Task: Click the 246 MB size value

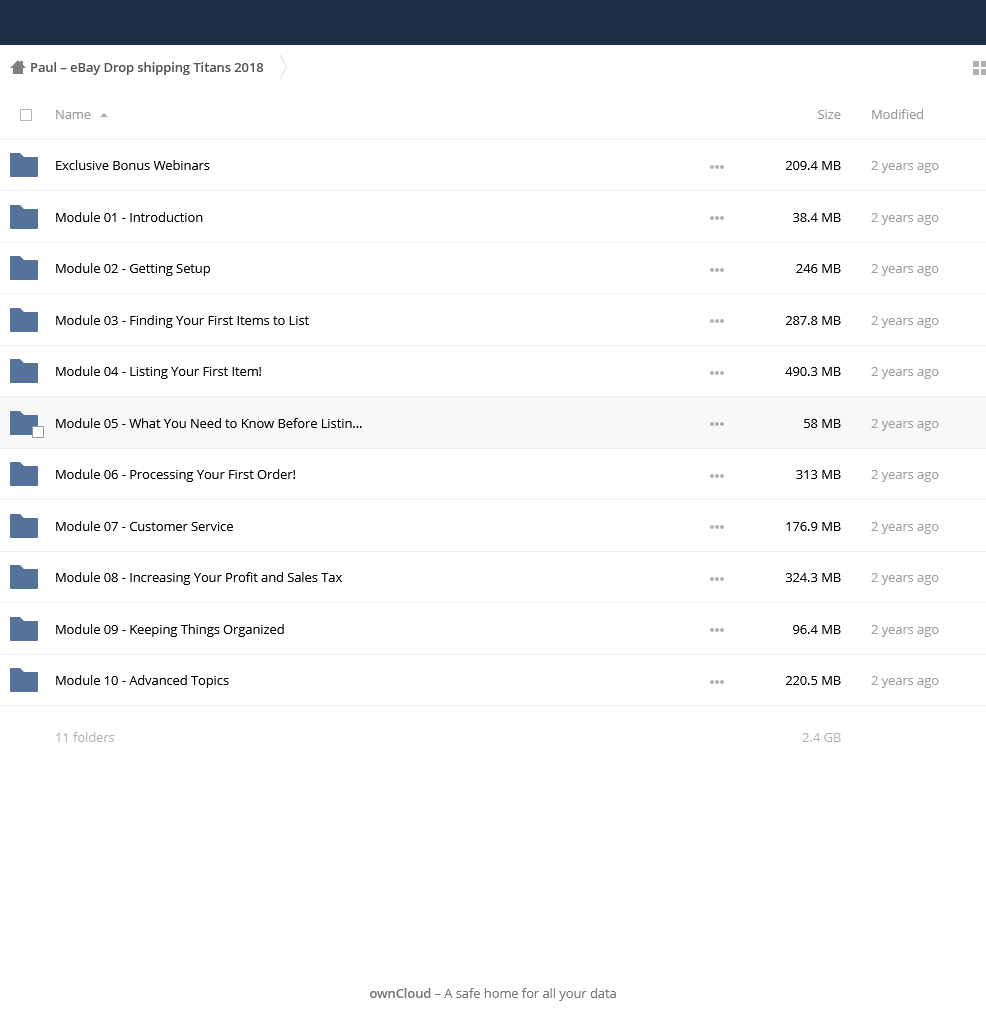Action: 818,268
